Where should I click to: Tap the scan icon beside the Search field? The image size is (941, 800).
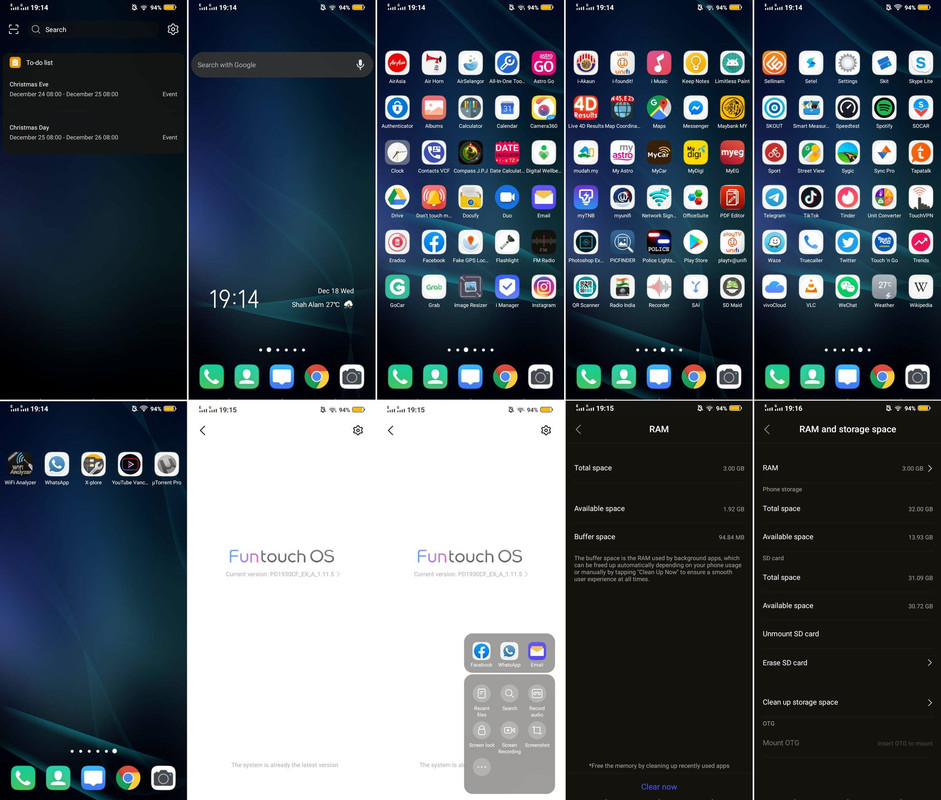pyautogui.click(x=14, y=29)
